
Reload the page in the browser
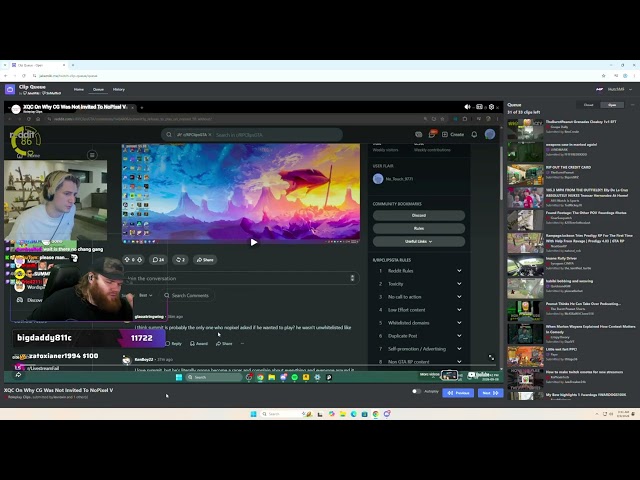coord(24,76)
